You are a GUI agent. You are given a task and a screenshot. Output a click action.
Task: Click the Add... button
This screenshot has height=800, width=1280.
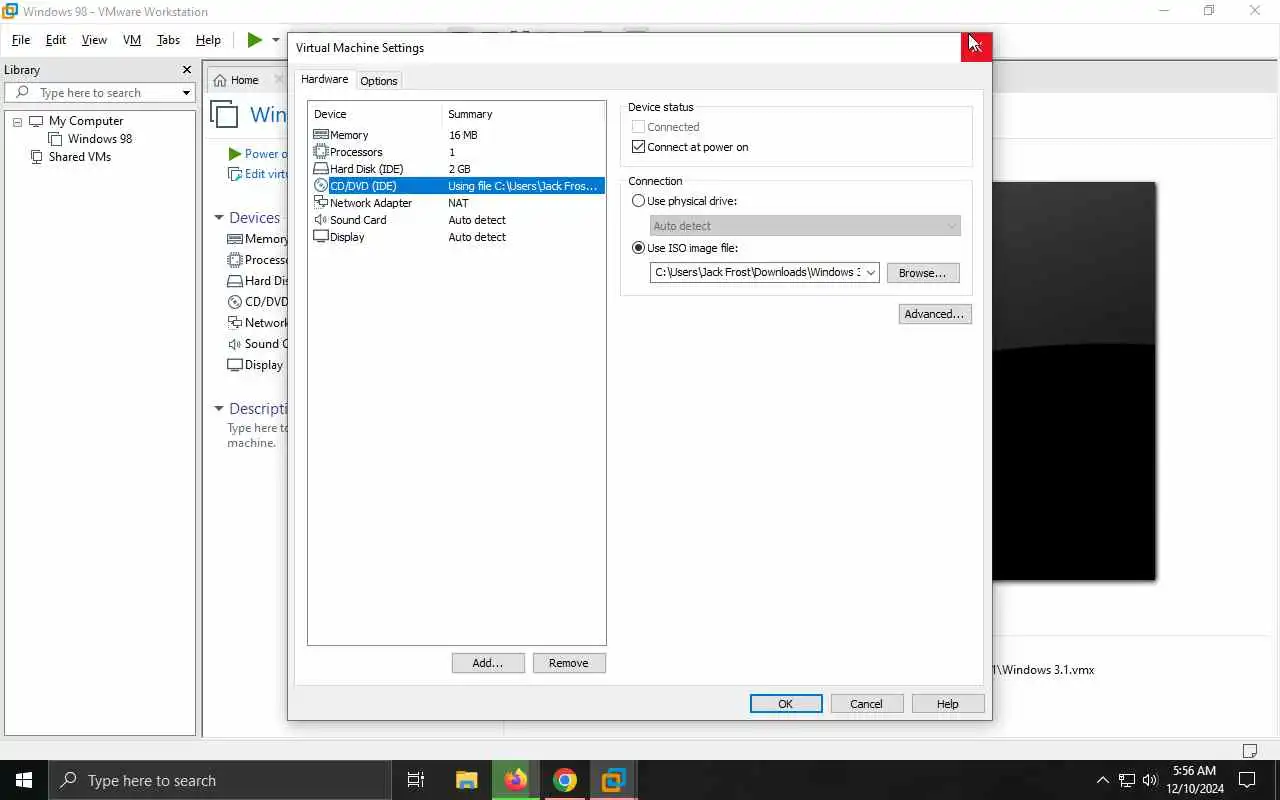point(488,663)
